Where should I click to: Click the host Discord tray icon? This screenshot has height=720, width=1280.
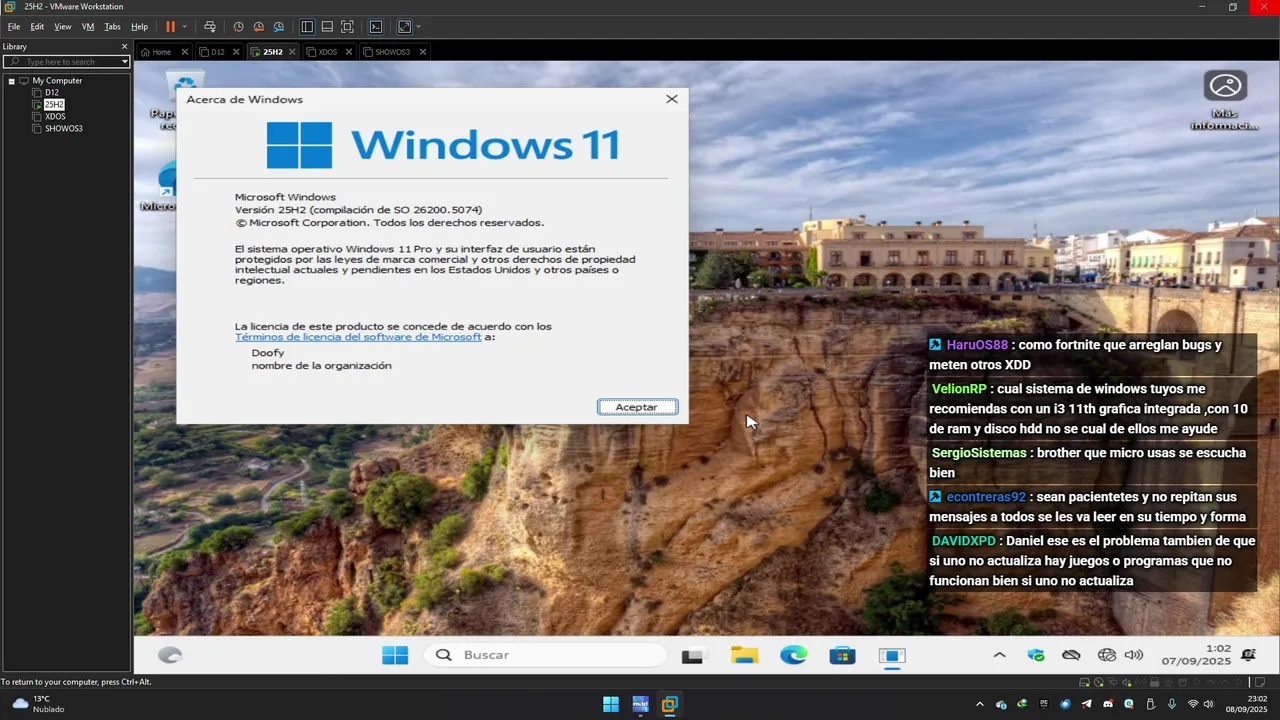[1107, 704]
